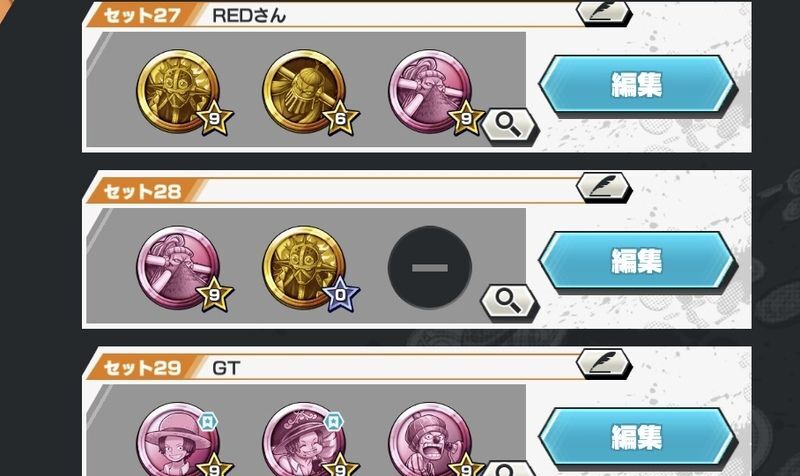Open the magnifier detail icon for セット29

point(510,469)
